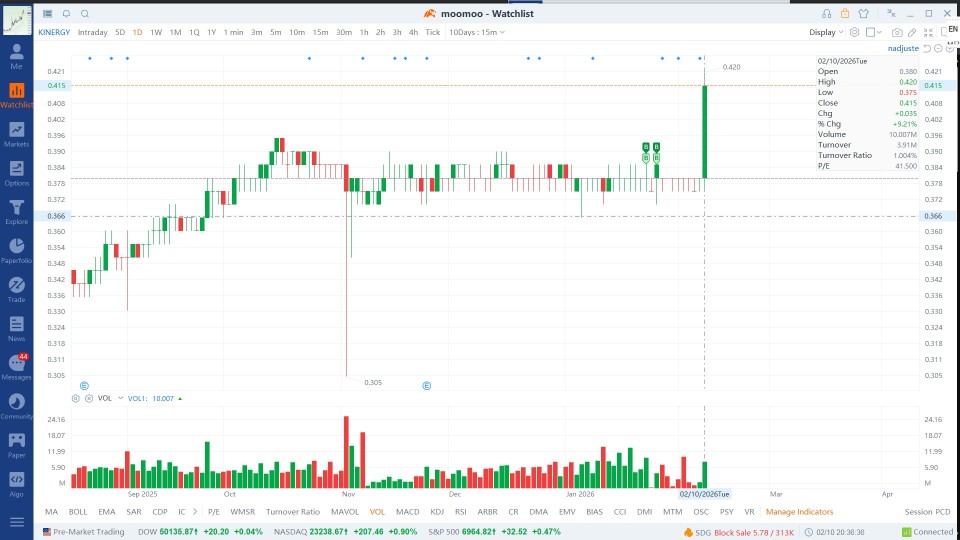Take a chart screenshot with camera icon
The image size is (960, 540).
tap(897, 32)
